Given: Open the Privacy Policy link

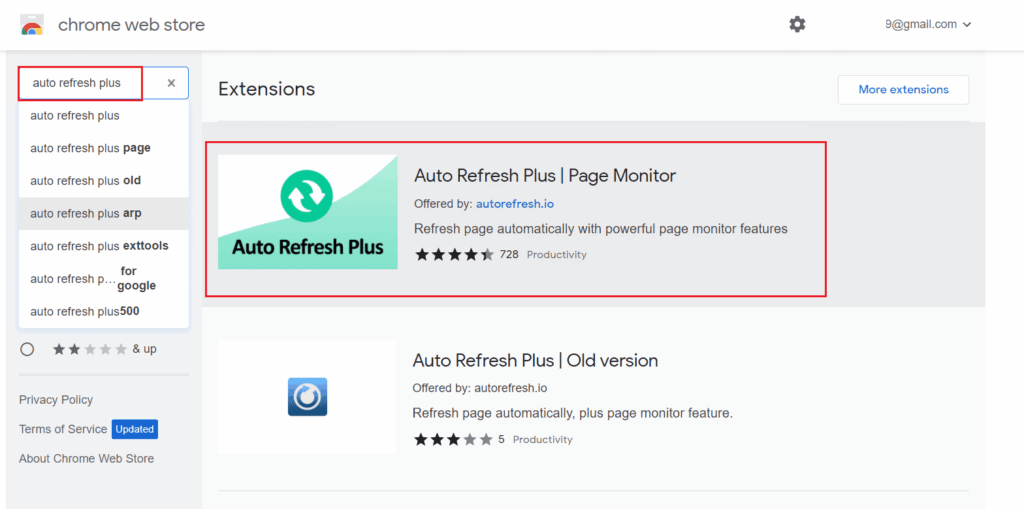Looking at the screenshot, I should point(56,400).
